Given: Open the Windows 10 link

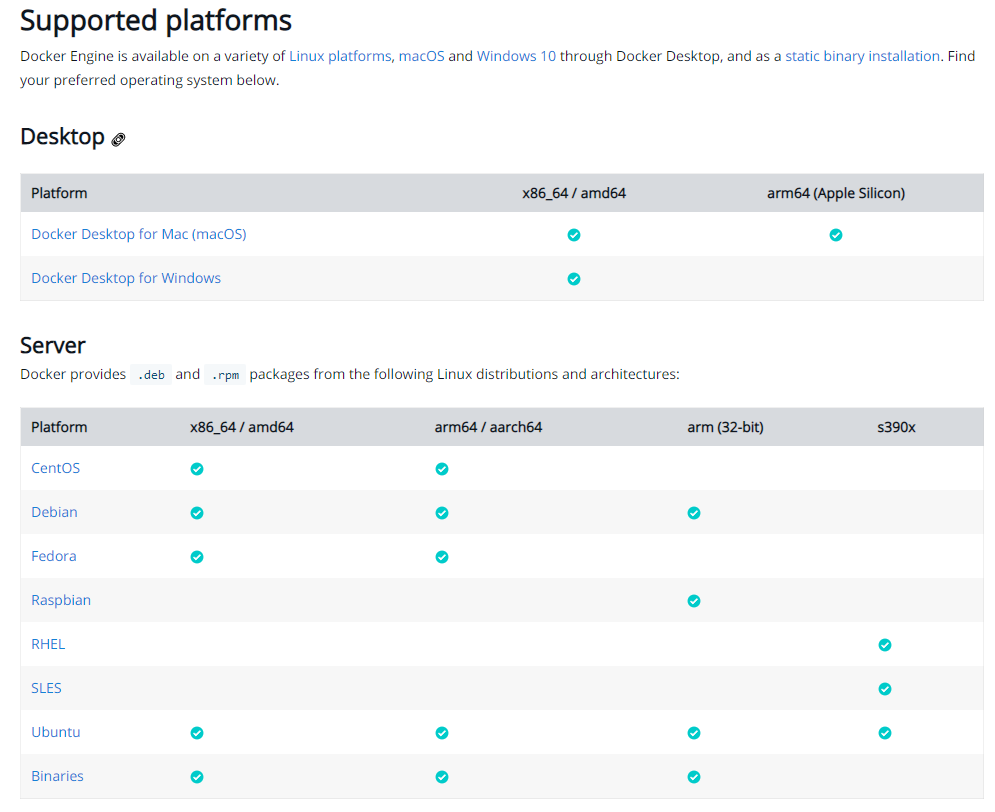Looking at the screenshot, I should click(x=516, y=56).
